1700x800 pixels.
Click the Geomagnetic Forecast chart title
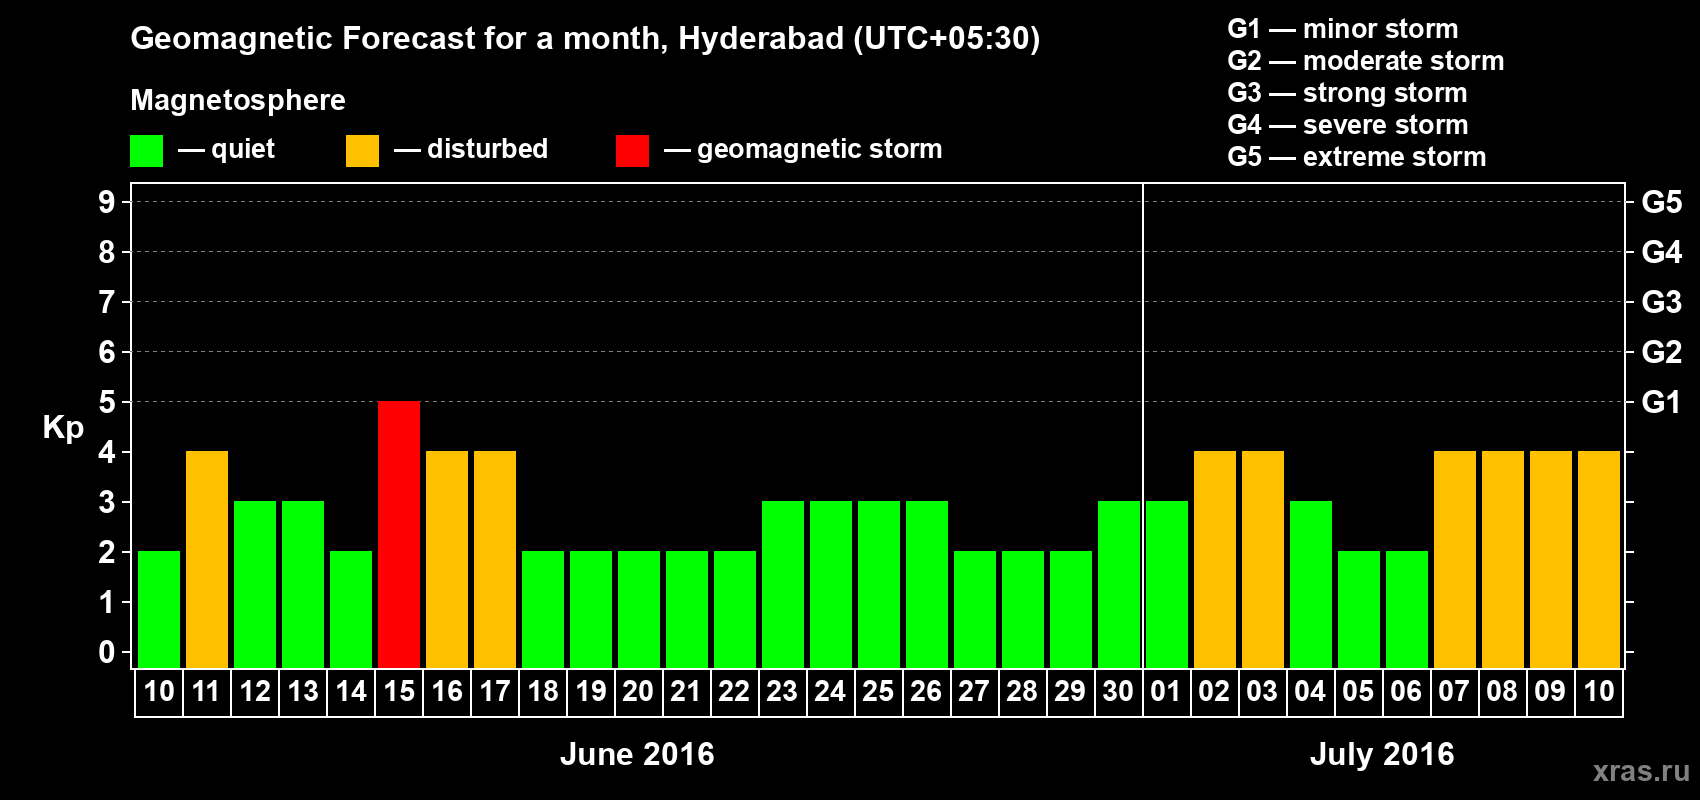tap(585, 38)
